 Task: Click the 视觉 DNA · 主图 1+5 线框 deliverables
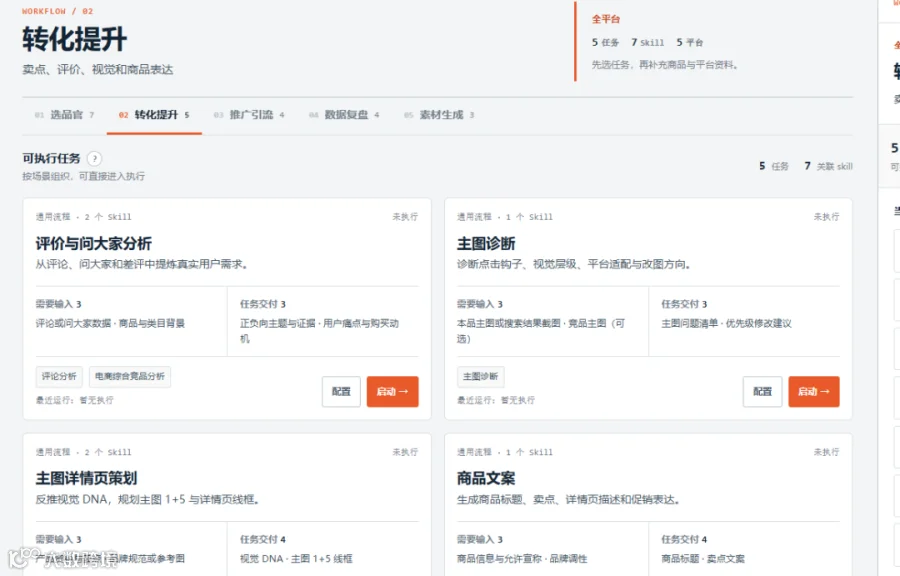(296, 559)
